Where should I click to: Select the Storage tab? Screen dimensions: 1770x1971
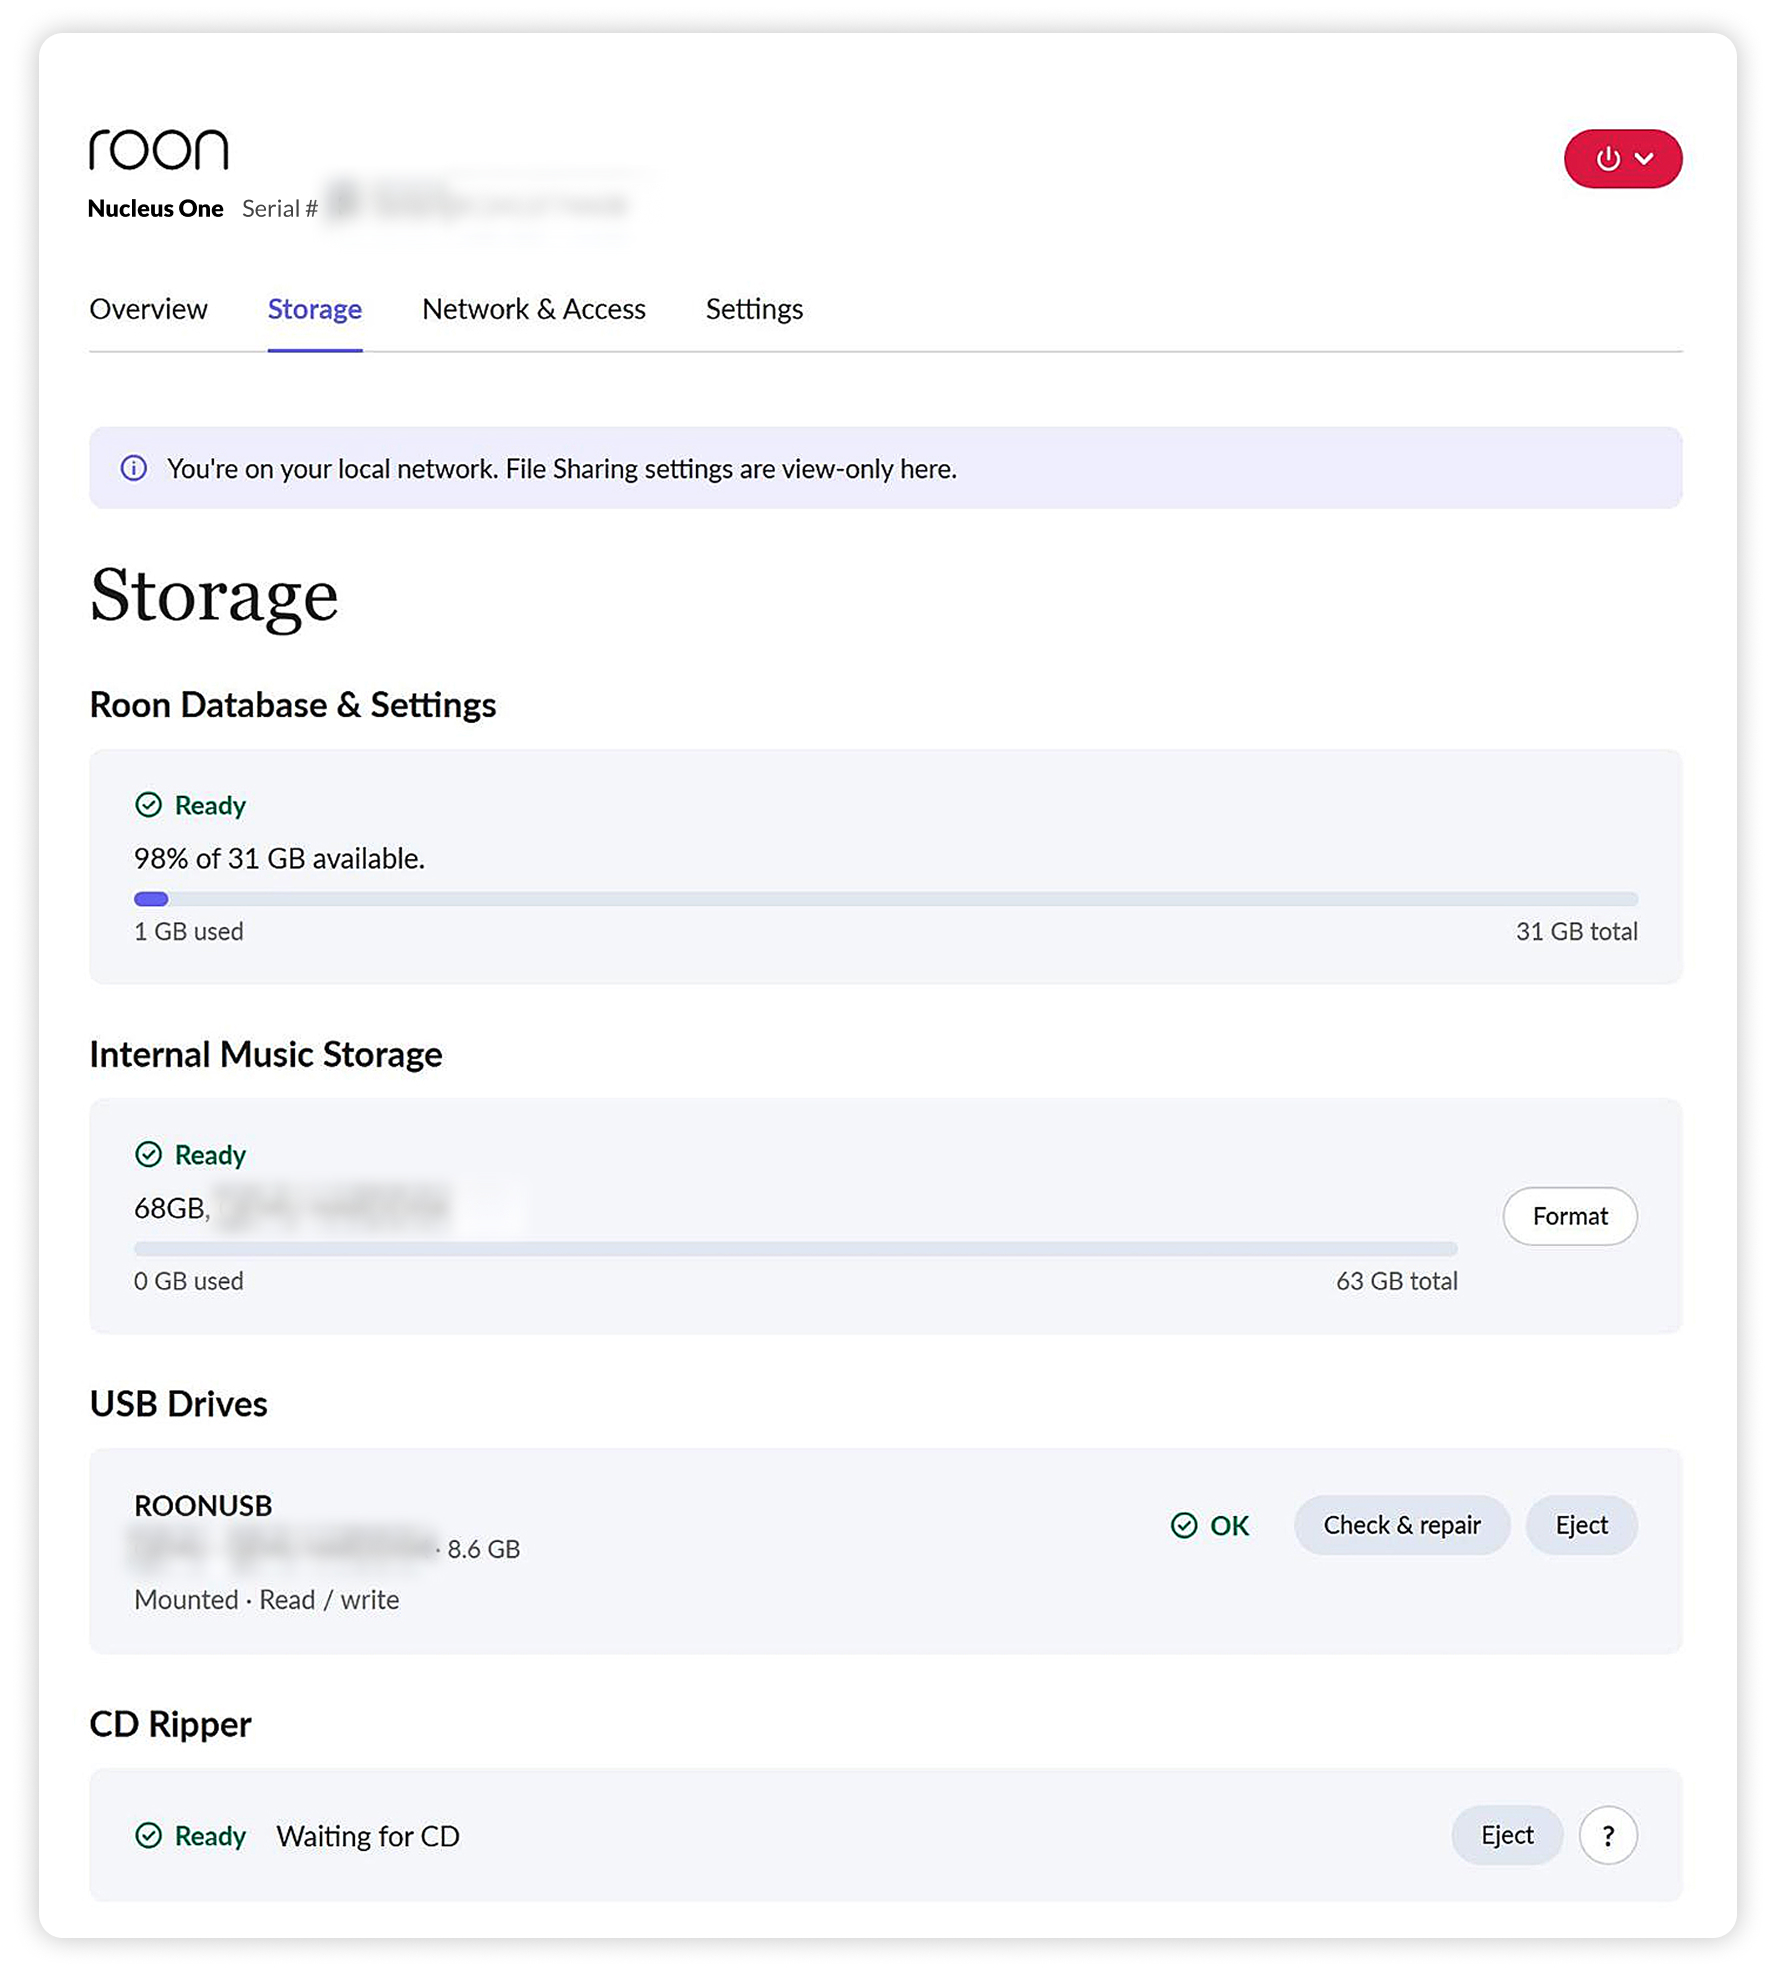[314, 309]
